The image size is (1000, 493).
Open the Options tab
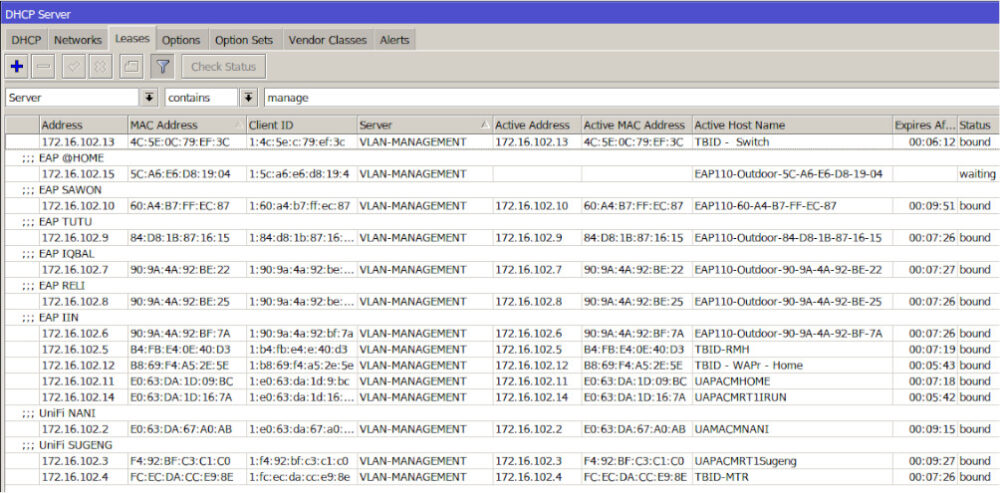[x=181, y=40]
